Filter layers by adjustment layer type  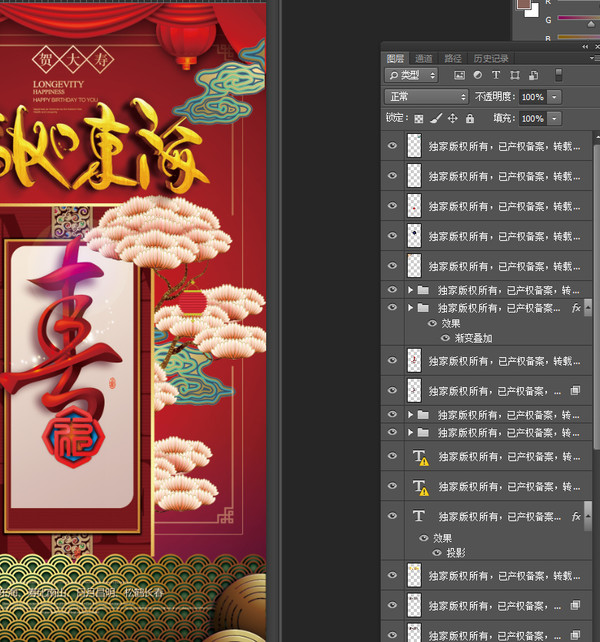pyautogui.click(x=478, y=75)
